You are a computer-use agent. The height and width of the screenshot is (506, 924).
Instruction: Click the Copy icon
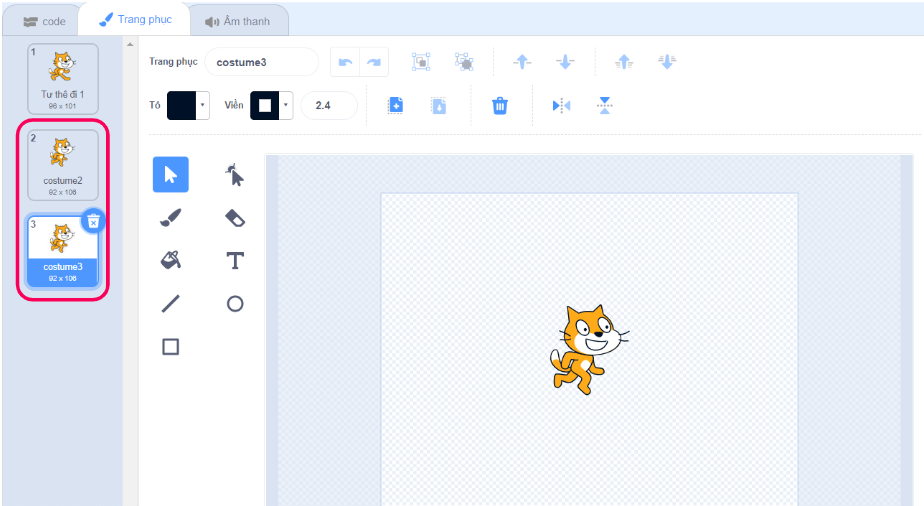395,105
